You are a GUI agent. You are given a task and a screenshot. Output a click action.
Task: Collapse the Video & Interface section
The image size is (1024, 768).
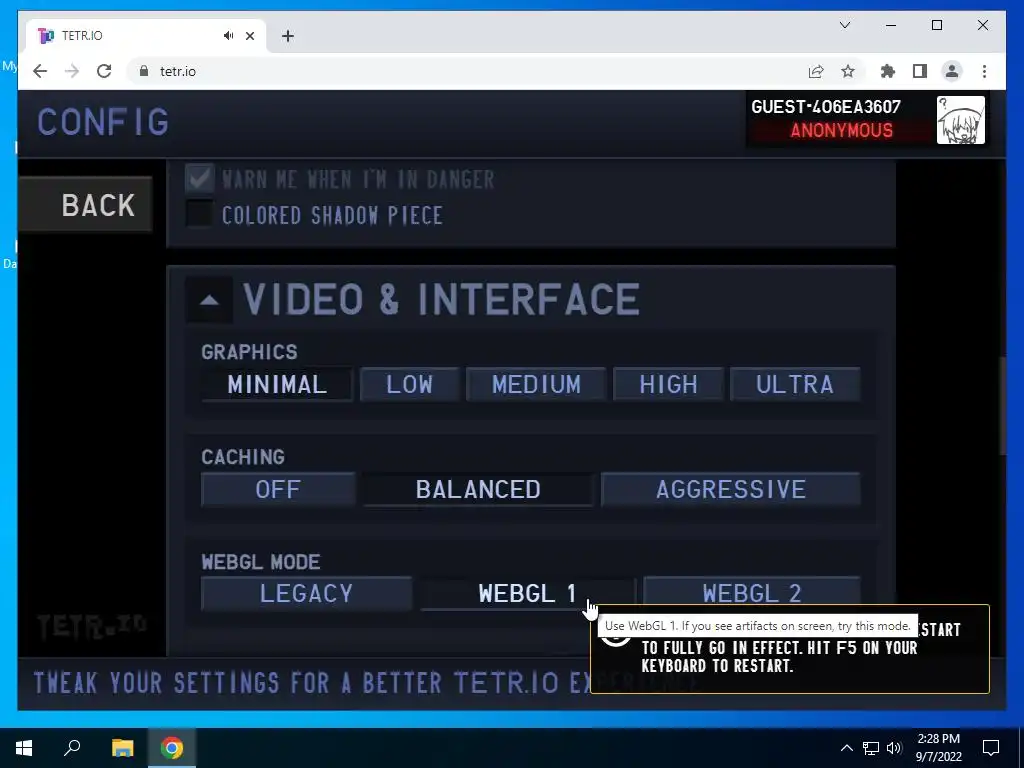click(x=209, y=300)
